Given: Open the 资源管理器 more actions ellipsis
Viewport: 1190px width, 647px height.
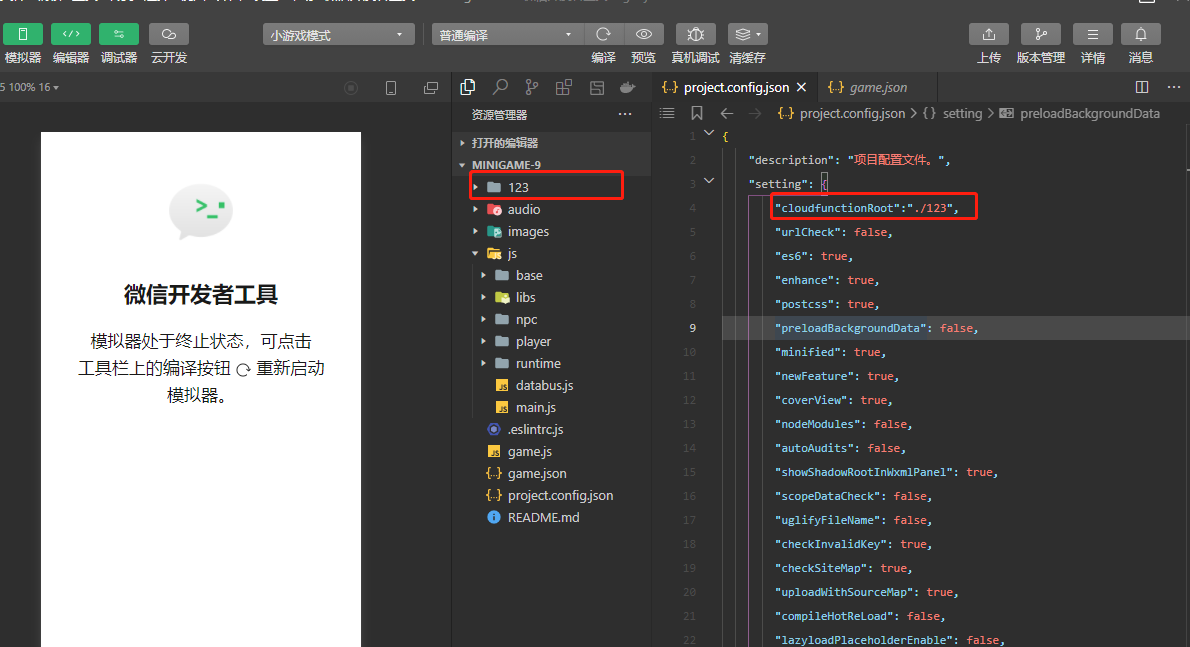Looking at the screenshot, I should pyautogui.click(x=625, y=115).
